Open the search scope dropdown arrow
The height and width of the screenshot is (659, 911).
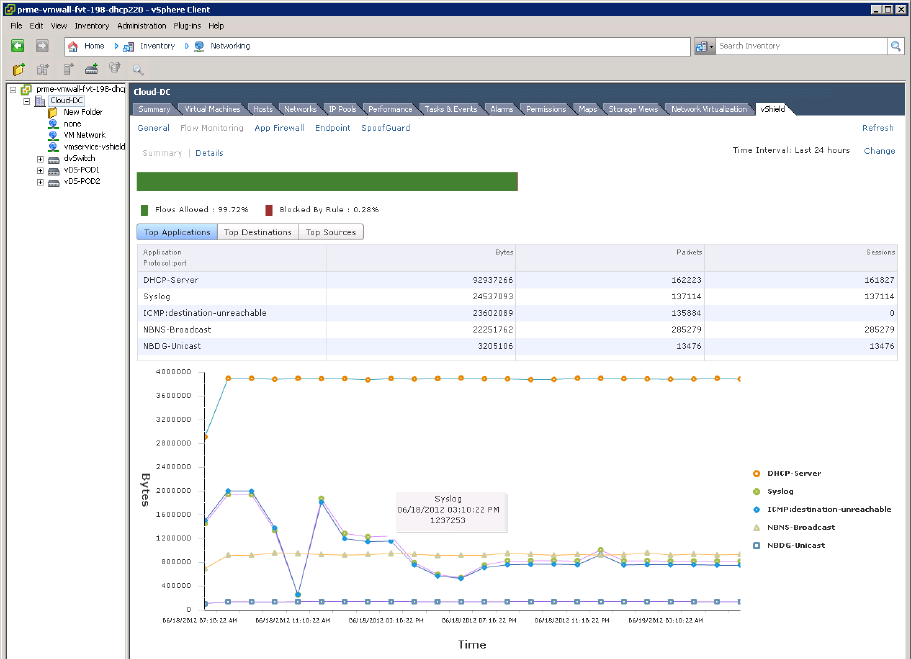point(711,47)
